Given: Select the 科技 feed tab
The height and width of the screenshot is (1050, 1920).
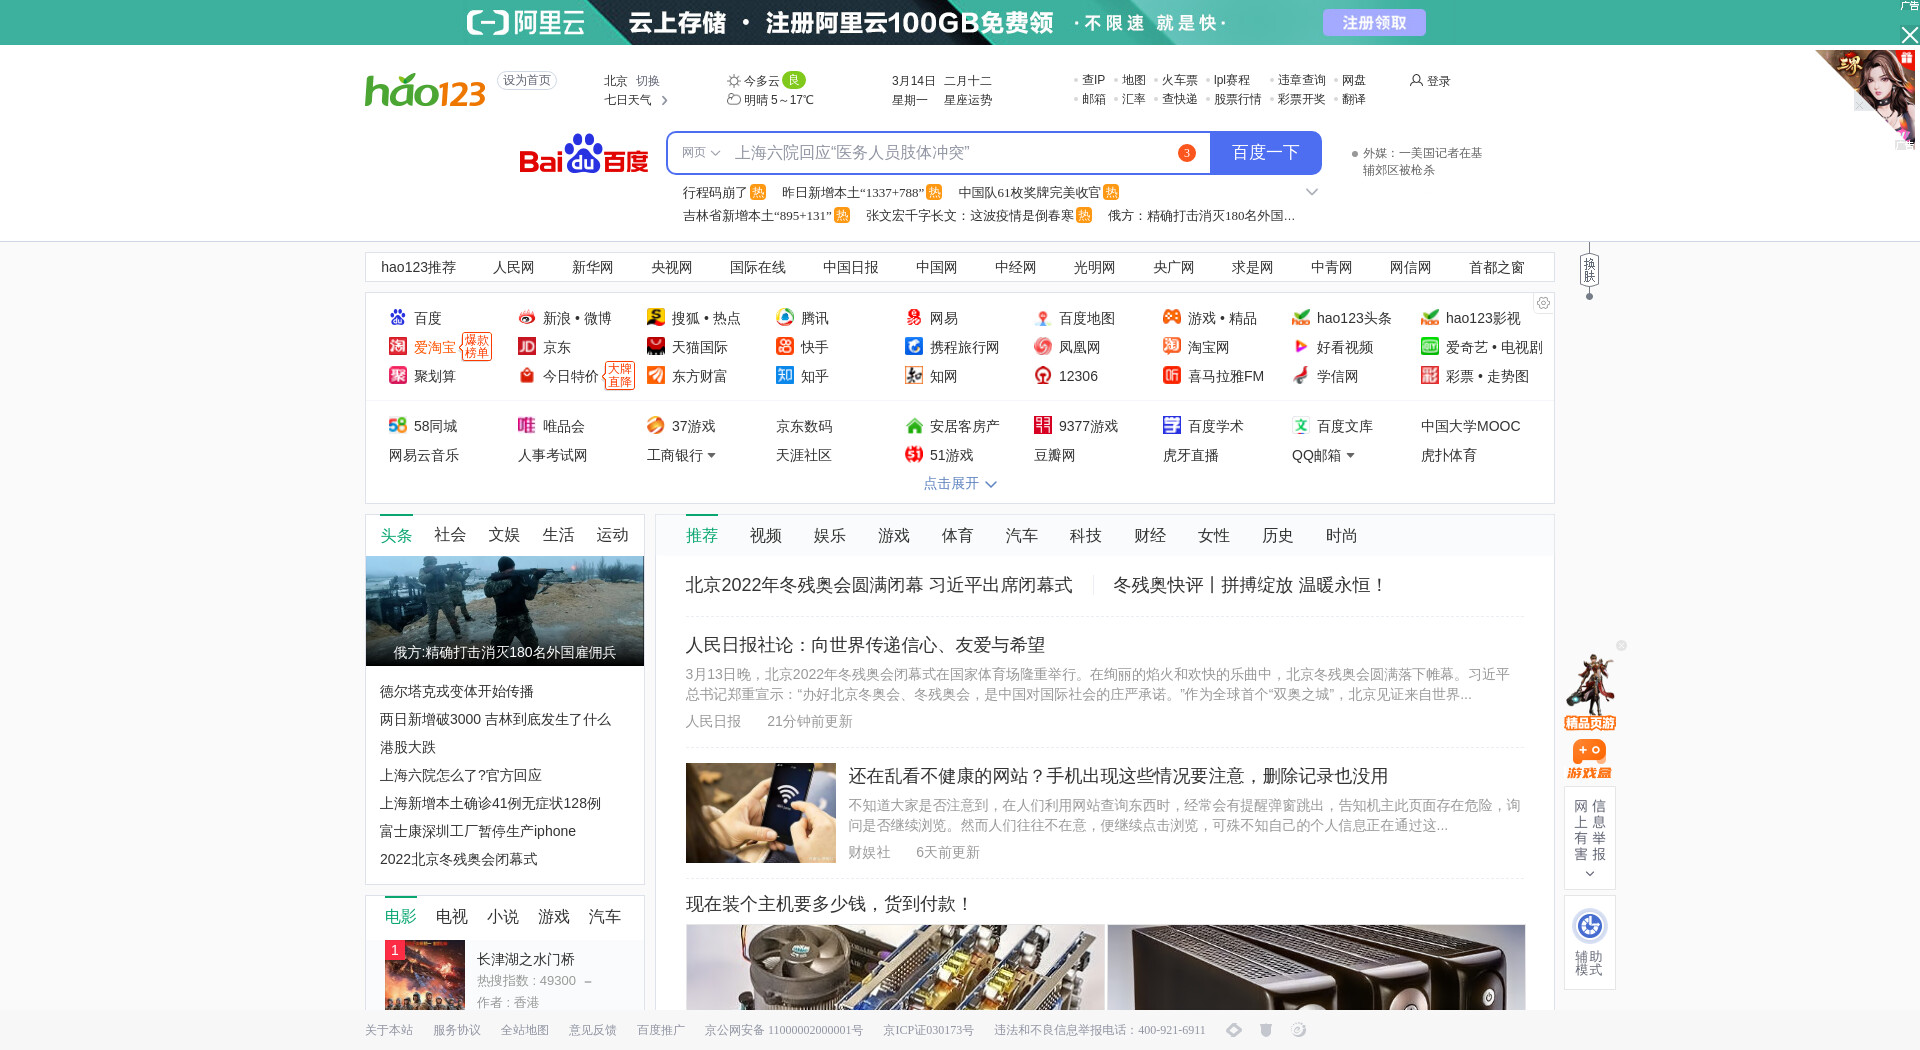Looking at the screenshot, I should click(1086, 536).
